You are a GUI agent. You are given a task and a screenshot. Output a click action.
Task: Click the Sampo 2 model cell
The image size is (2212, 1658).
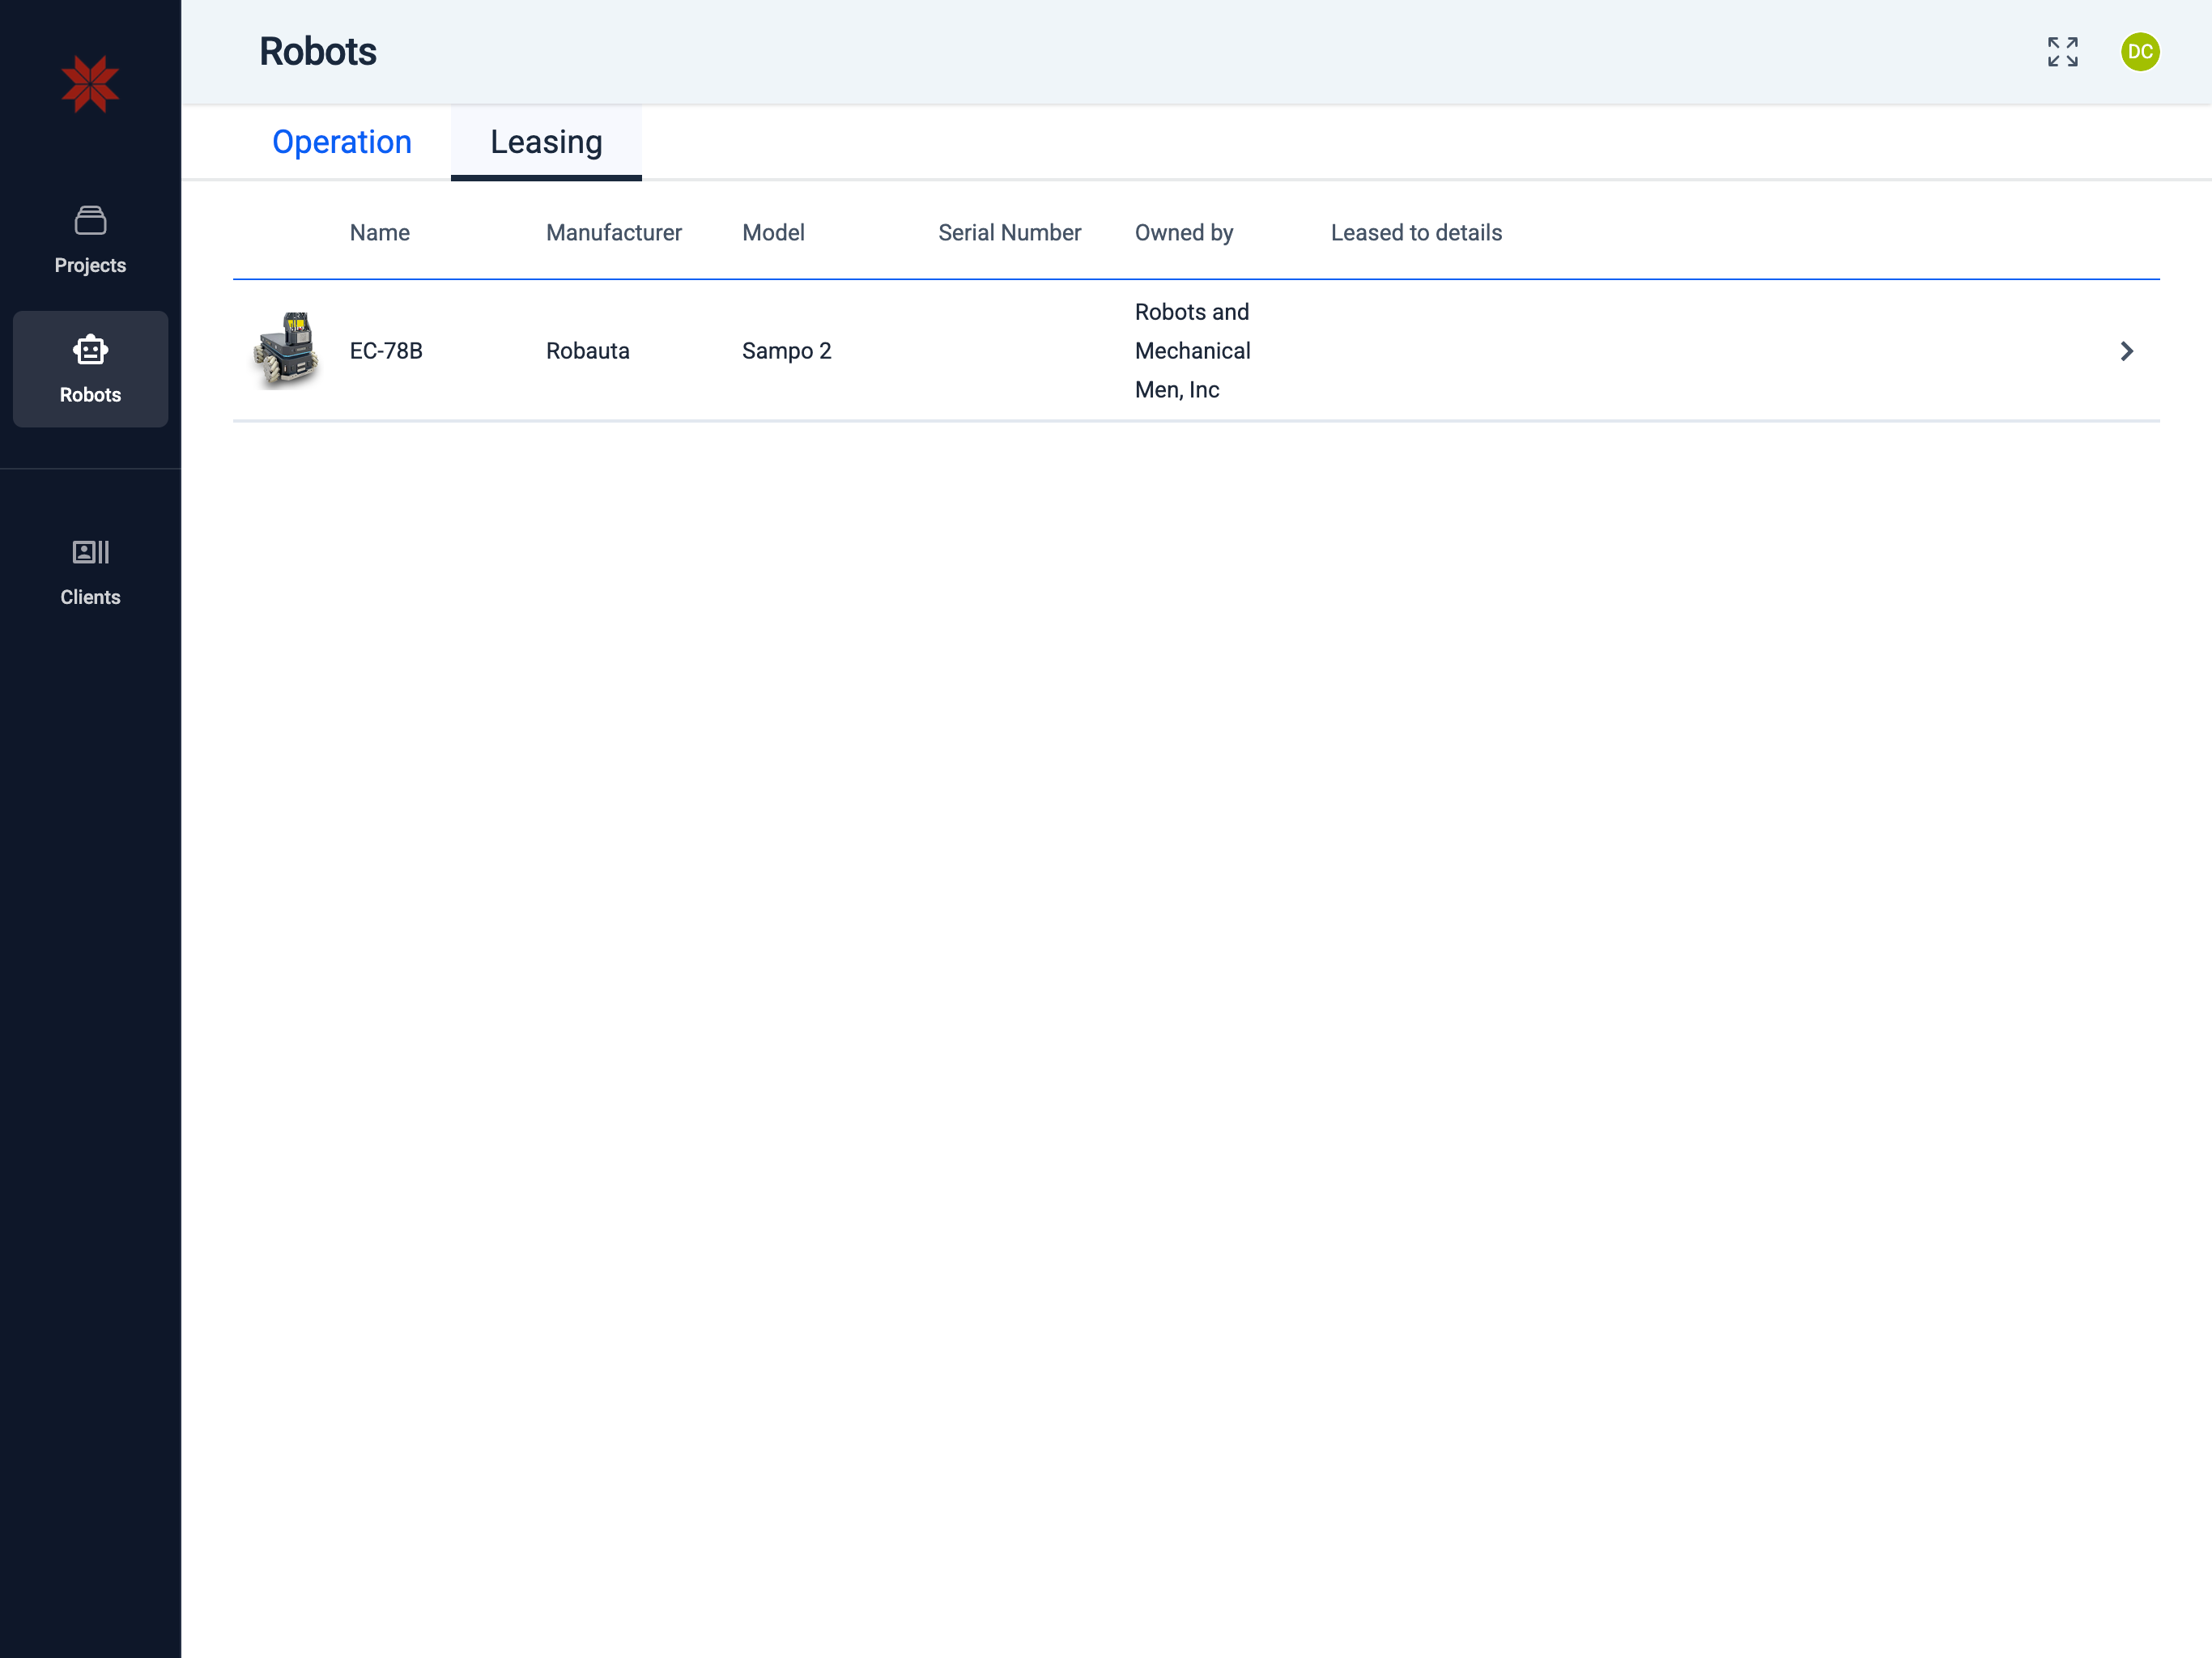pyautogui.click(x=786, y=351)
